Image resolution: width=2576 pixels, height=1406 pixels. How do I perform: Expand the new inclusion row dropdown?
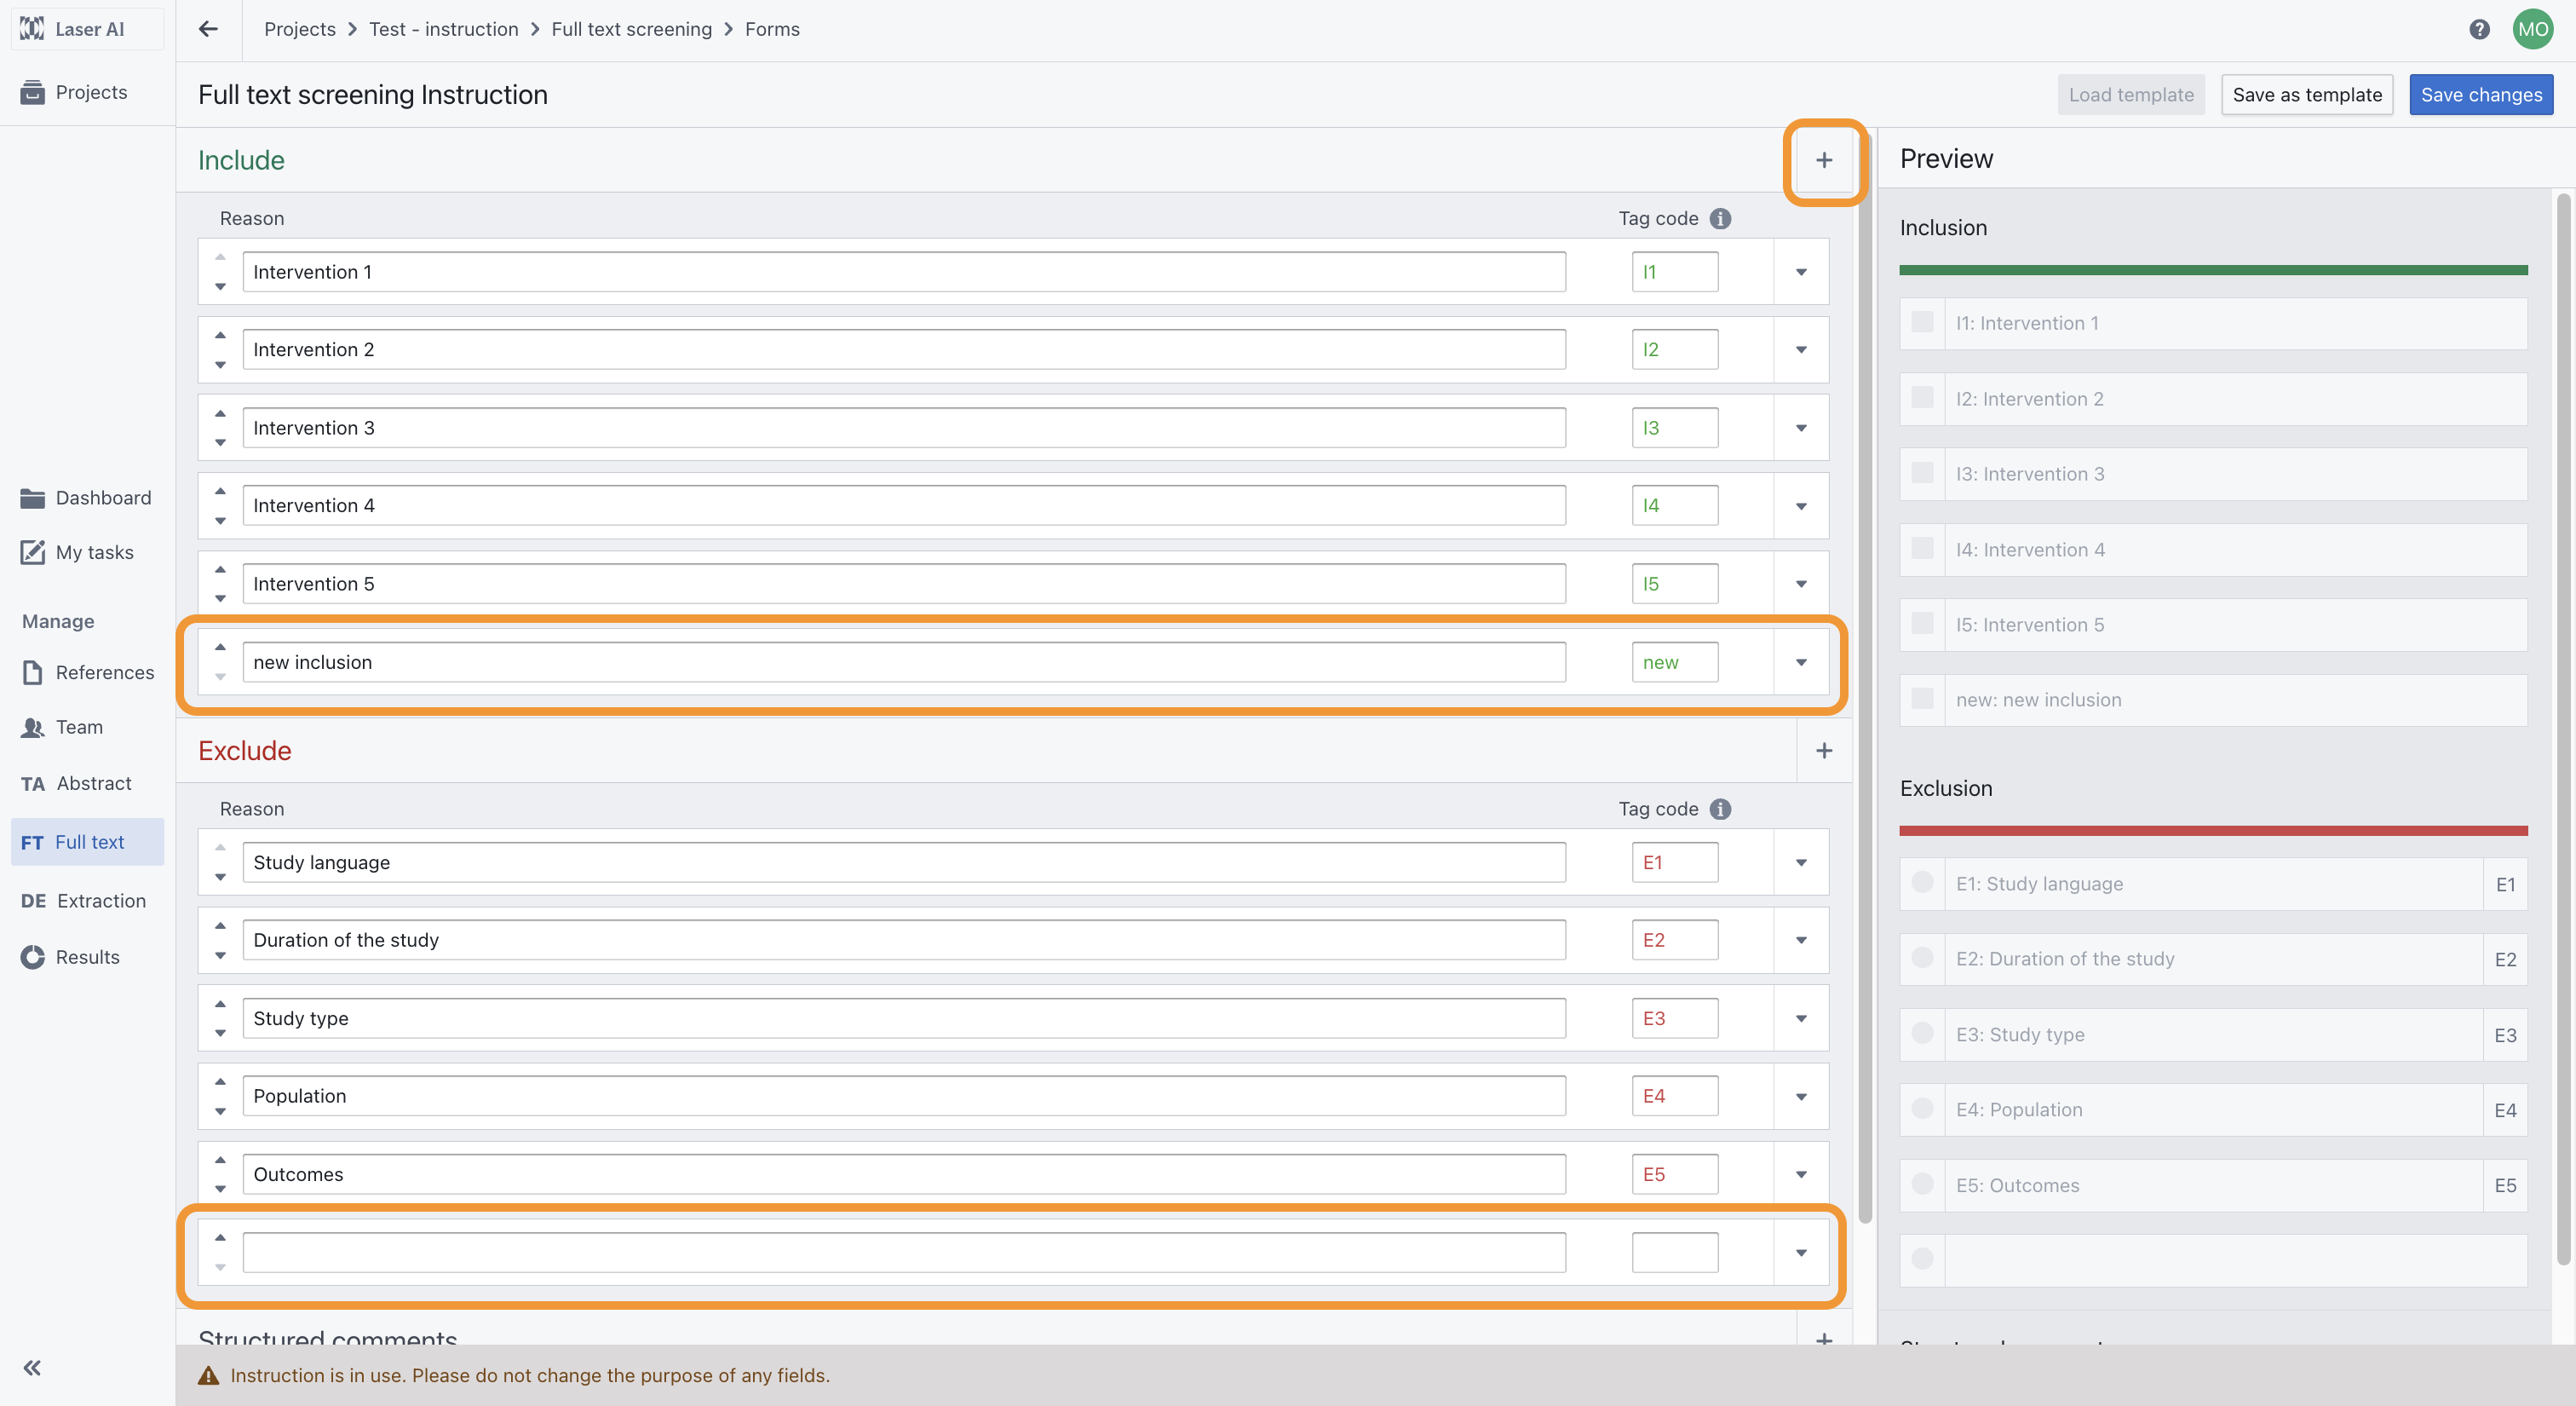tap(1800, 662)
